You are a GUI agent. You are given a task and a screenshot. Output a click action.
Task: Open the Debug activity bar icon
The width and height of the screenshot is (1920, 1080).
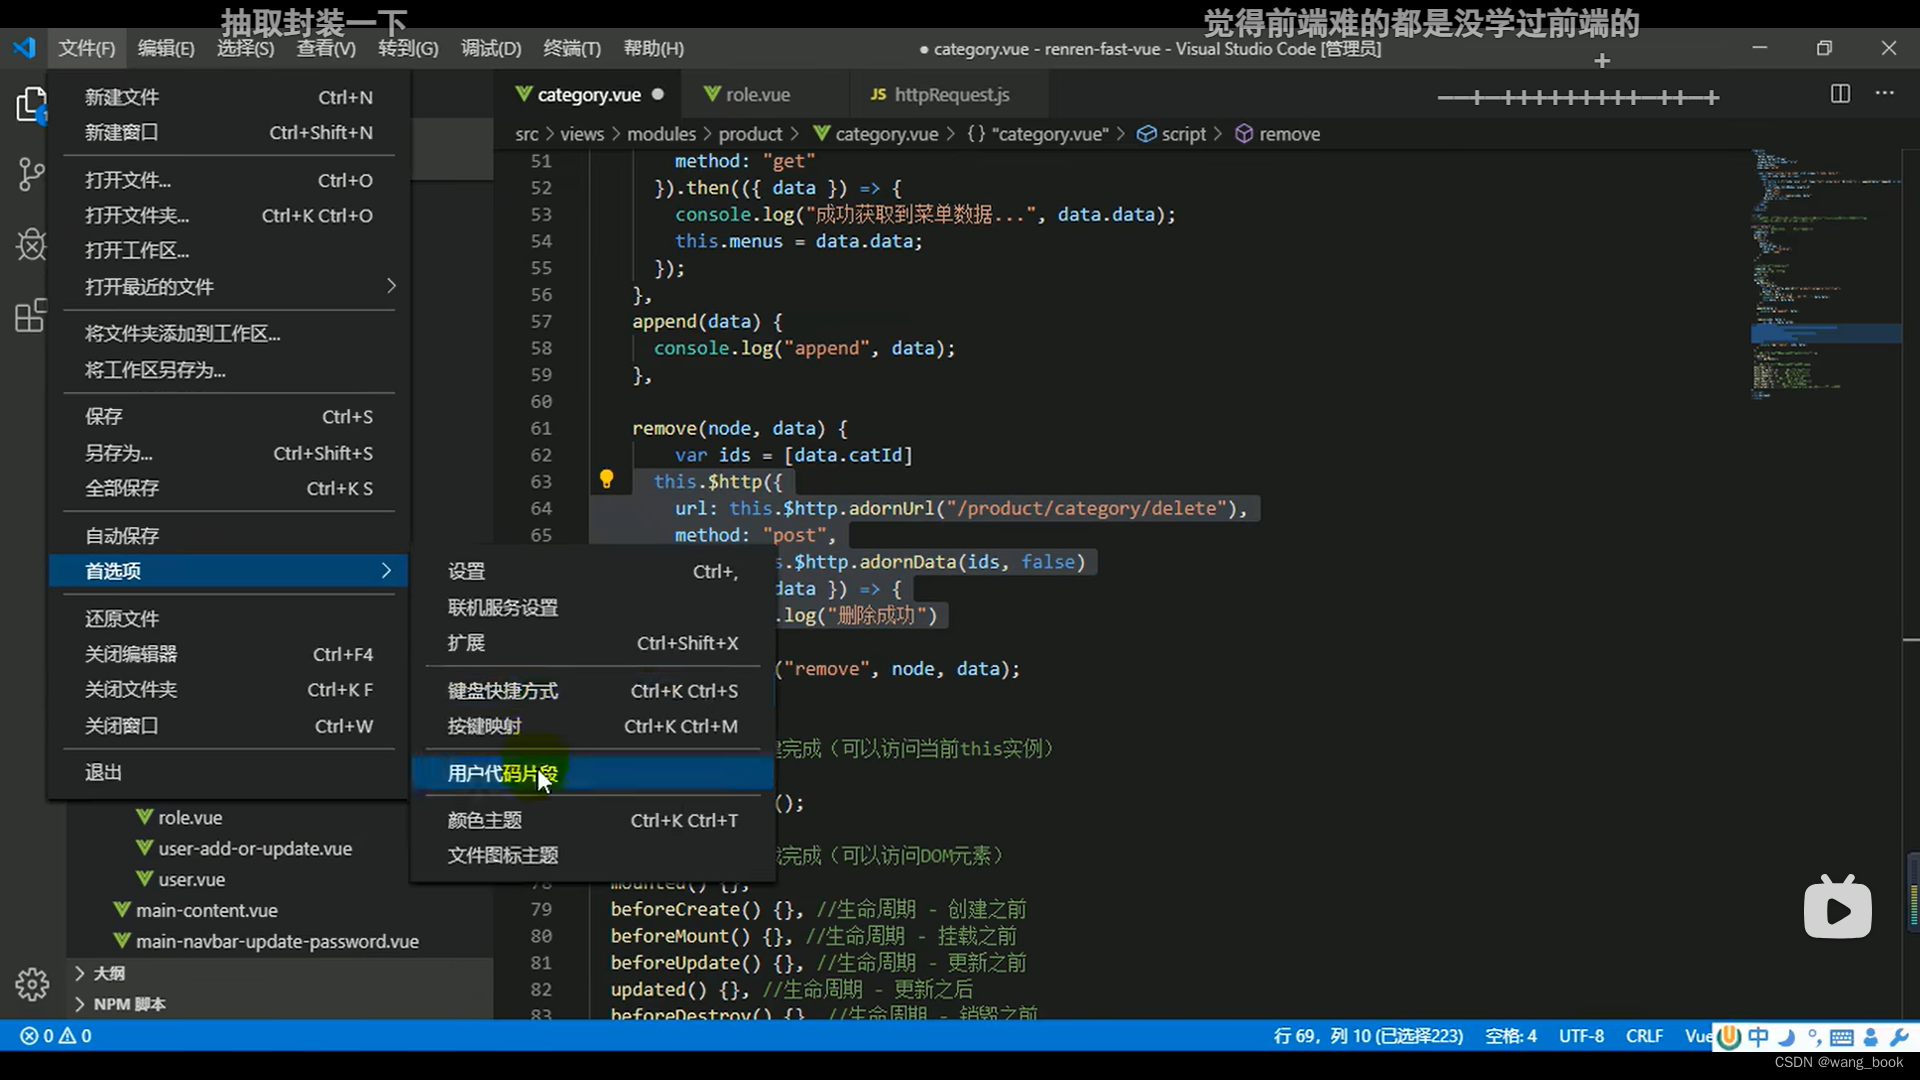[x=31, y=244]
